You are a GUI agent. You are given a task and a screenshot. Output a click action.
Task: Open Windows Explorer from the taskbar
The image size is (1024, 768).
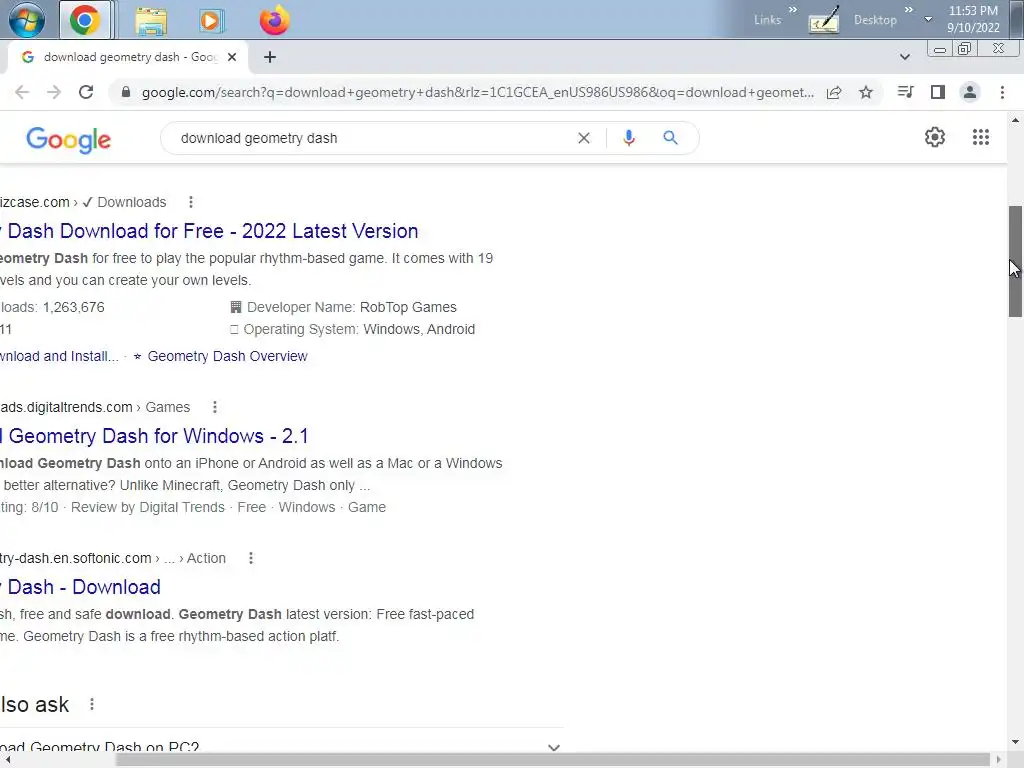[151, 20]
